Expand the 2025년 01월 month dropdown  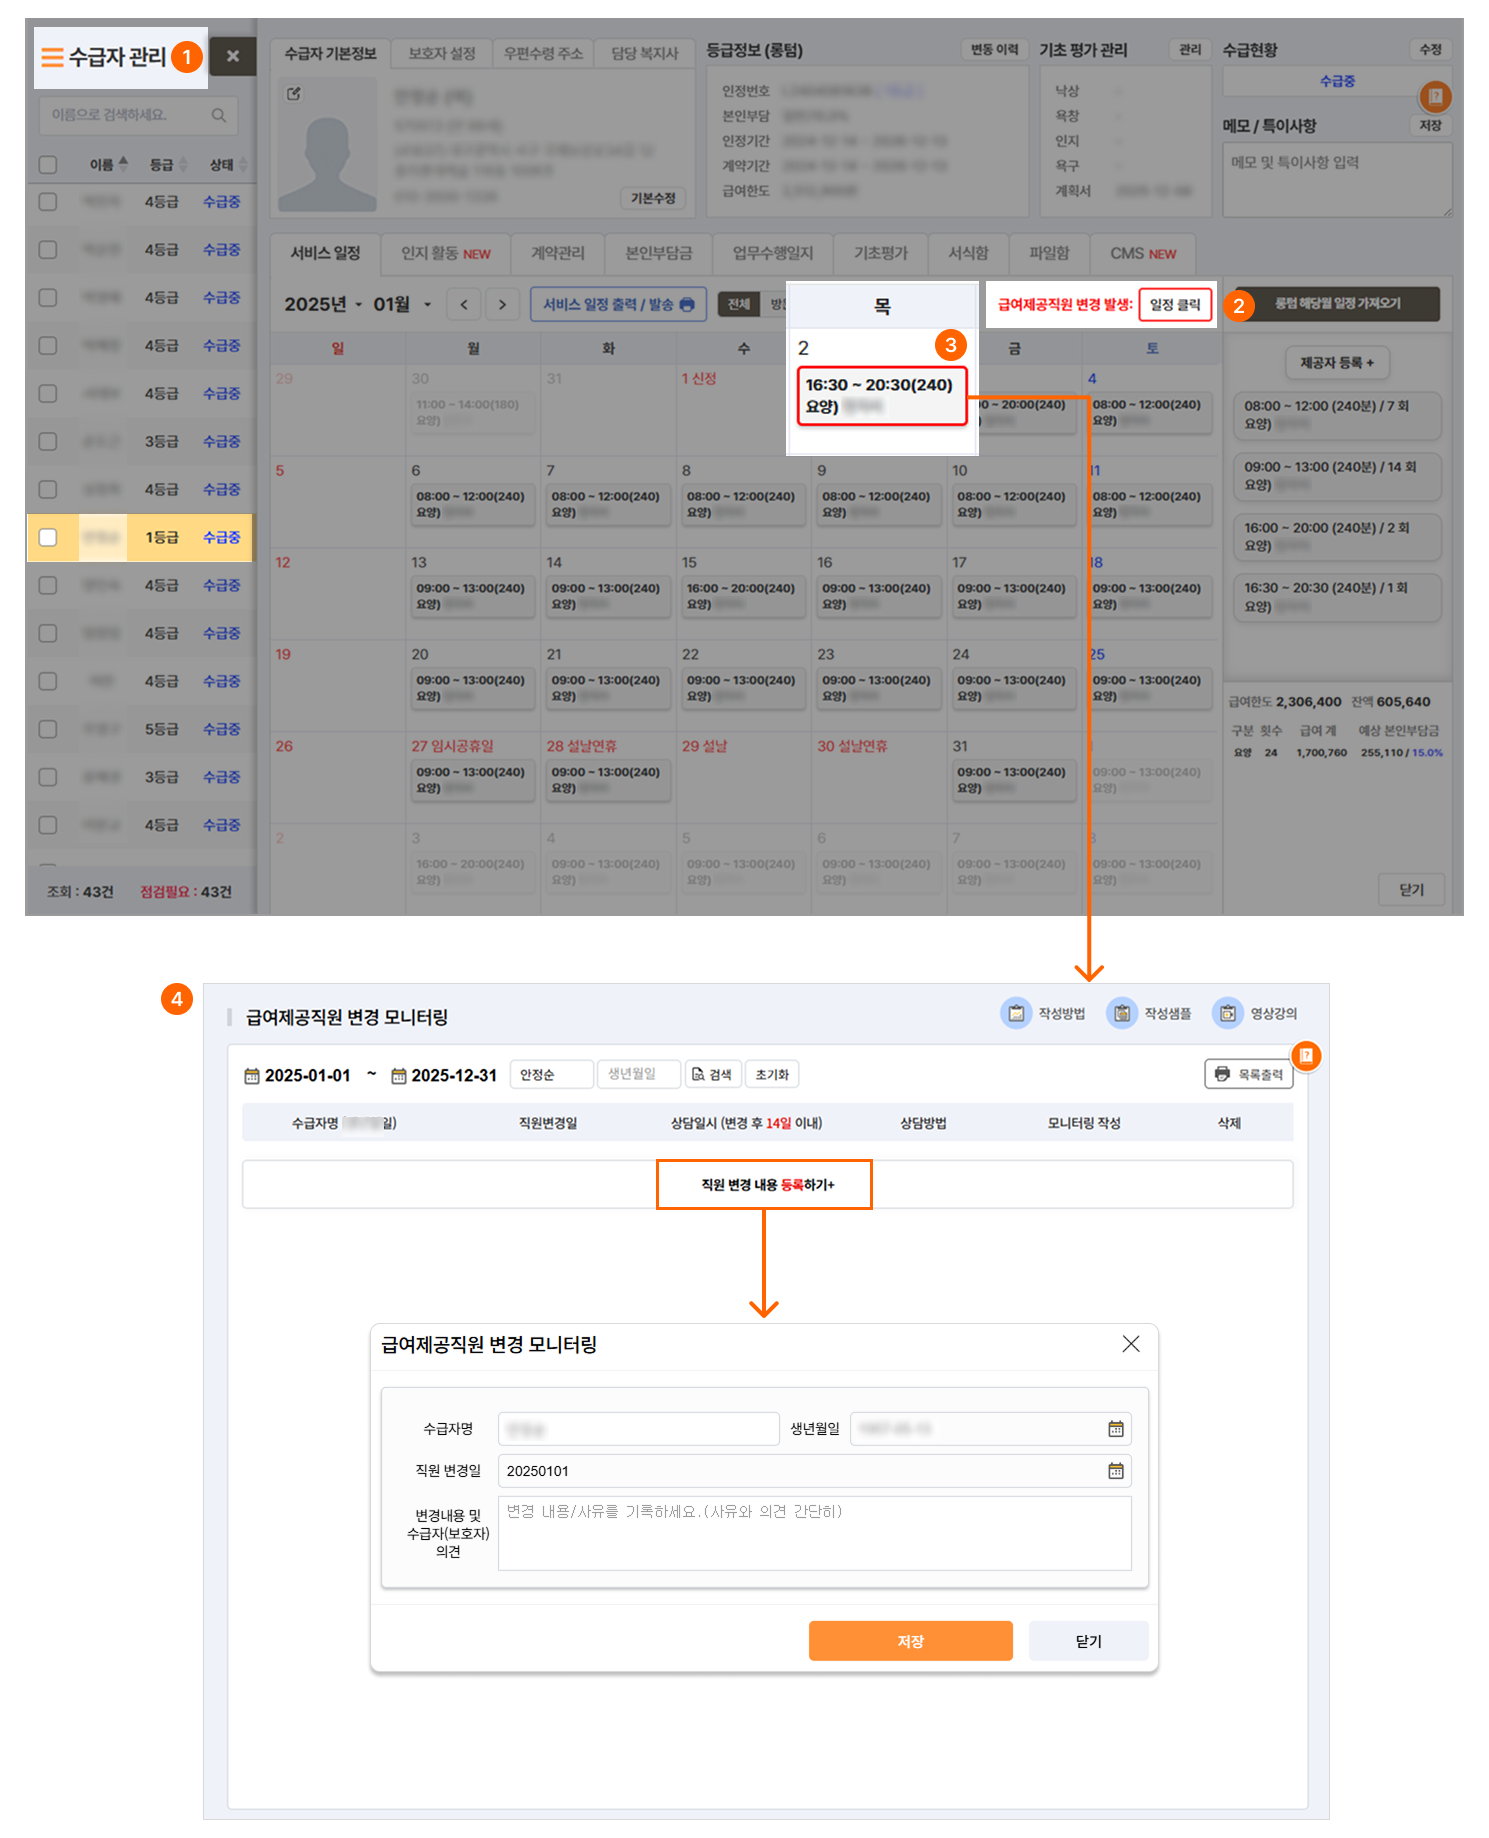pyautogui.click(x=428, y=305)
